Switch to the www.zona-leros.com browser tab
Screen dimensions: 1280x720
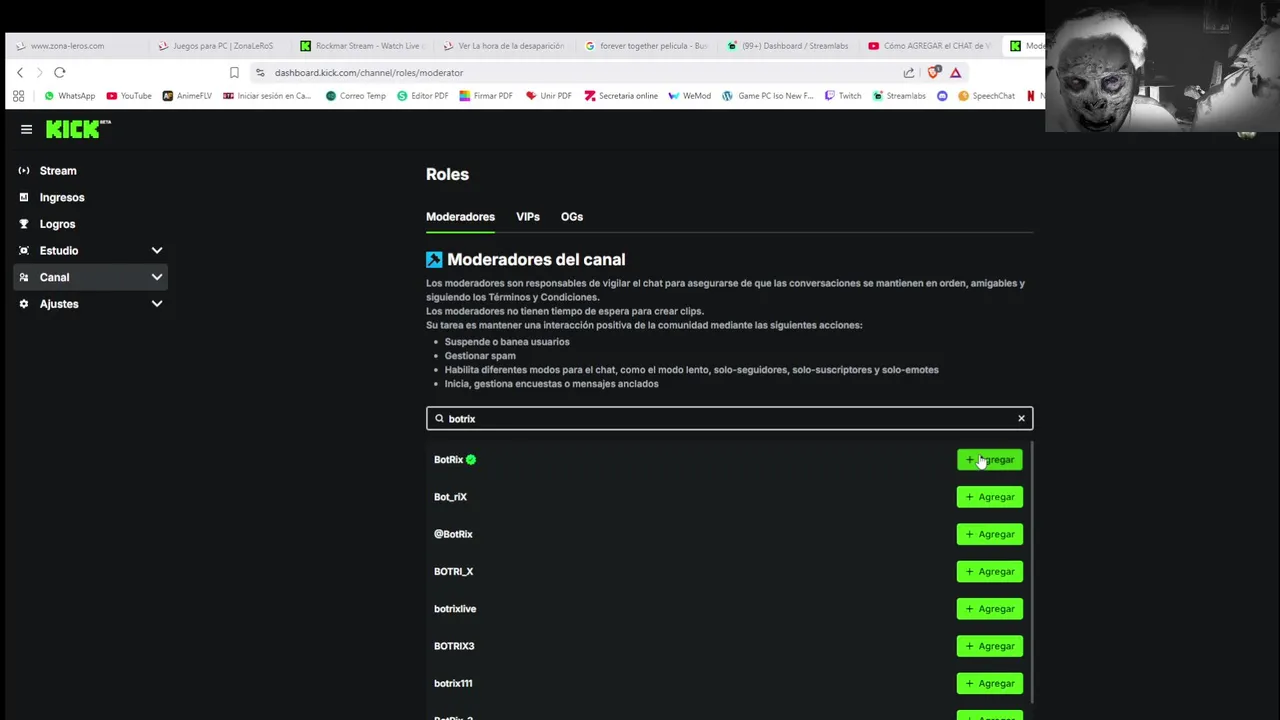(x=80, y=46)
